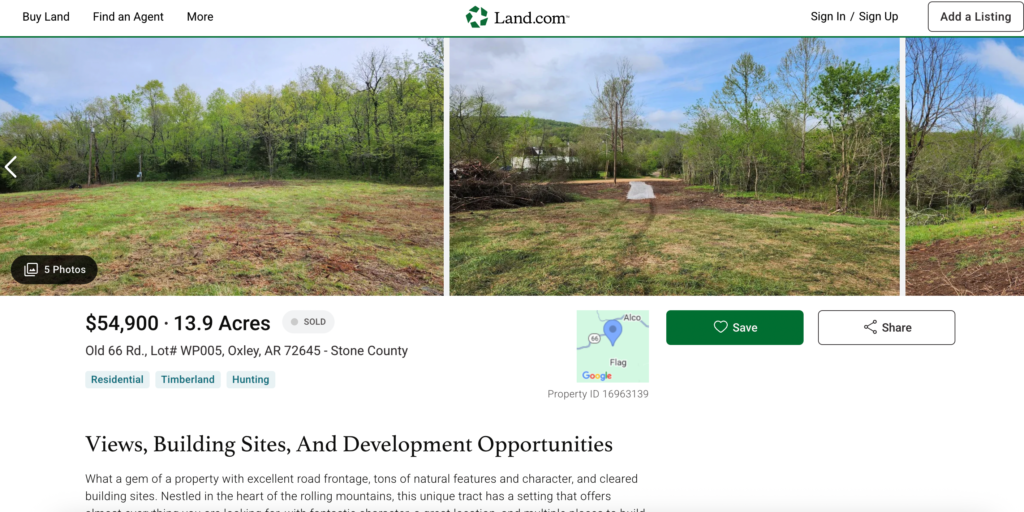Screen dimensions: 1024x512
Task: Click the Land.com logo icon
Action: (x=477, y=17)
